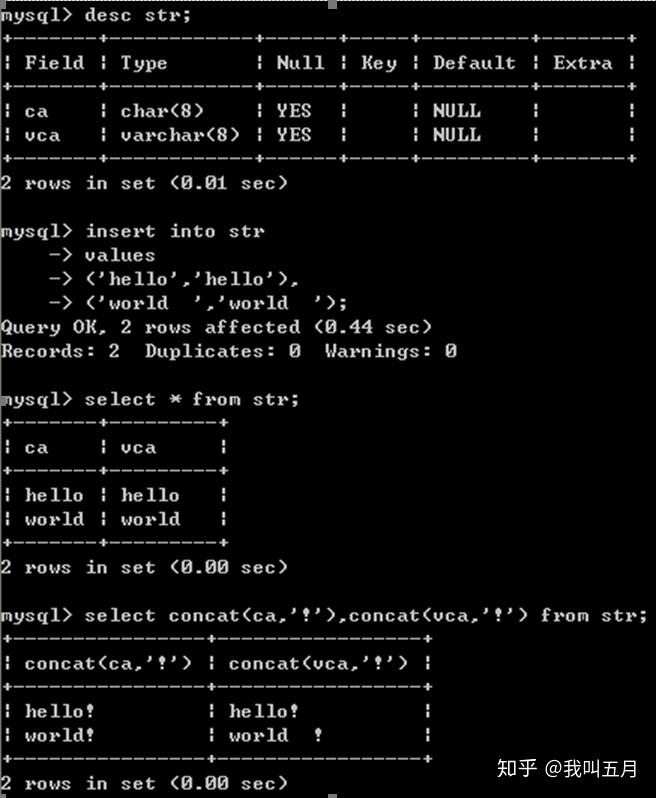Click the 'insert into str' command line
Viewport: 656px width, 798px height.
click(175, 231)
